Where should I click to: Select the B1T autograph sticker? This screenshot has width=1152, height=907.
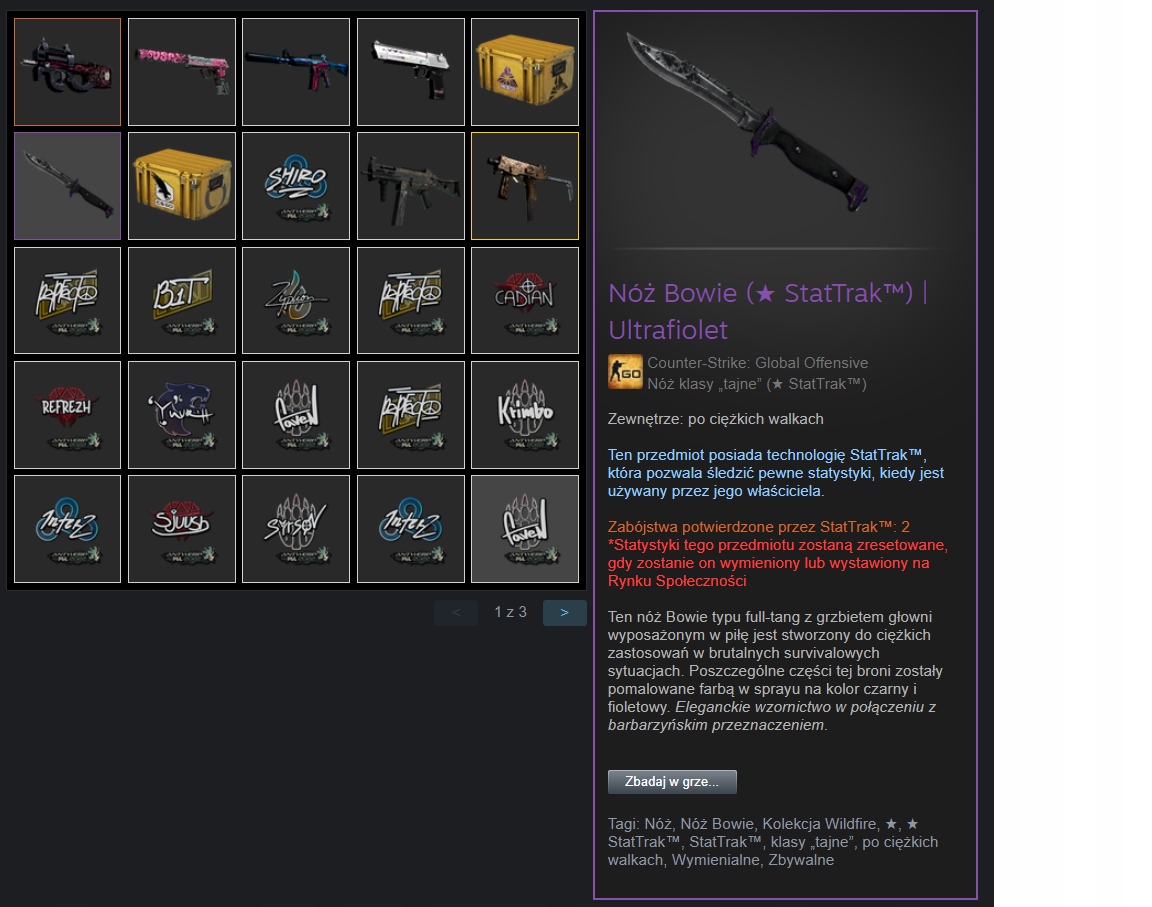tap(182, 300)
